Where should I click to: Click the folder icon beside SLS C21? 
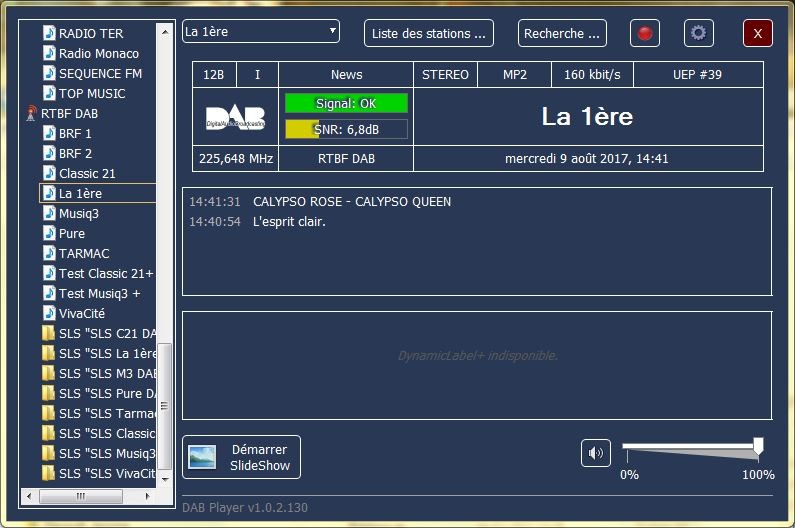click(48, 333)
